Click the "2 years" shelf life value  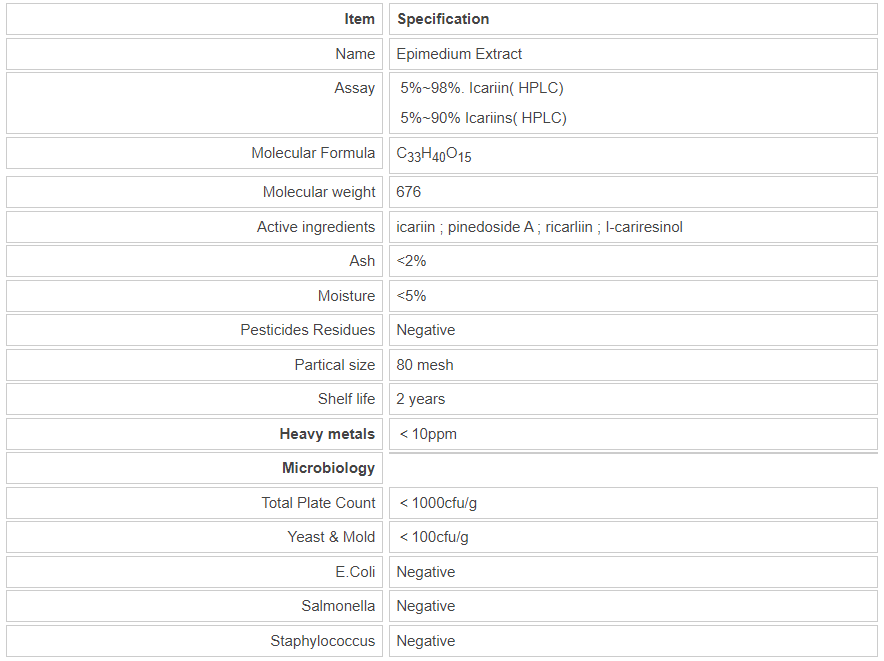click(x=421, y=399)
